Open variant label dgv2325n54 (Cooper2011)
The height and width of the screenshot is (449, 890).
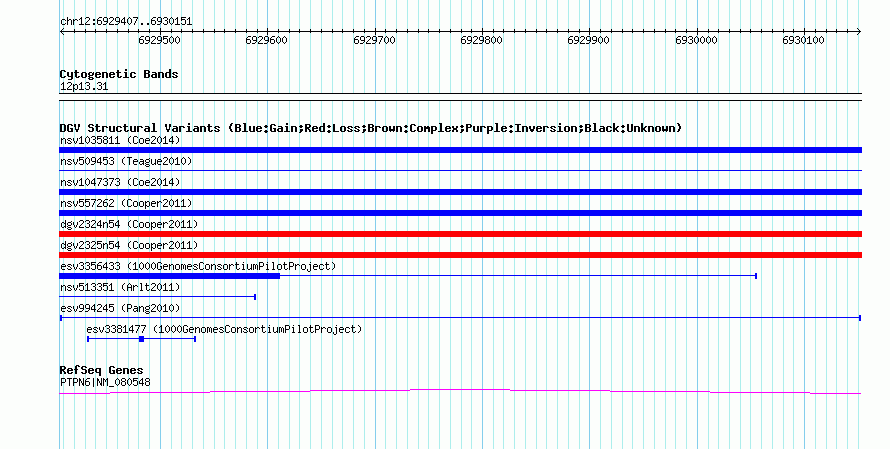tap(129, 245)
